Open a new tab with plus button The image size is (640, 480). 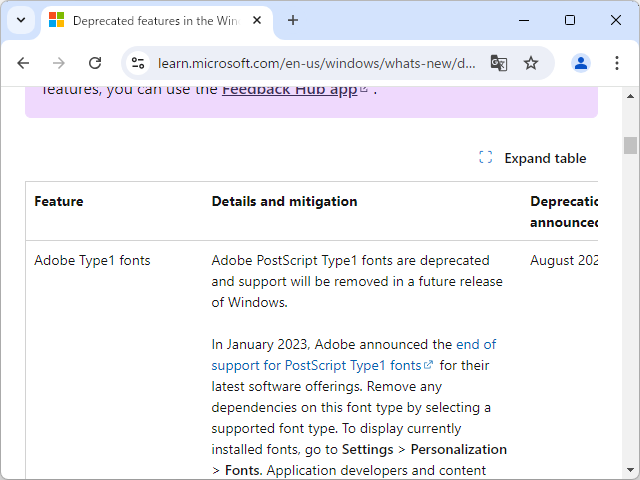pos(293,20)
